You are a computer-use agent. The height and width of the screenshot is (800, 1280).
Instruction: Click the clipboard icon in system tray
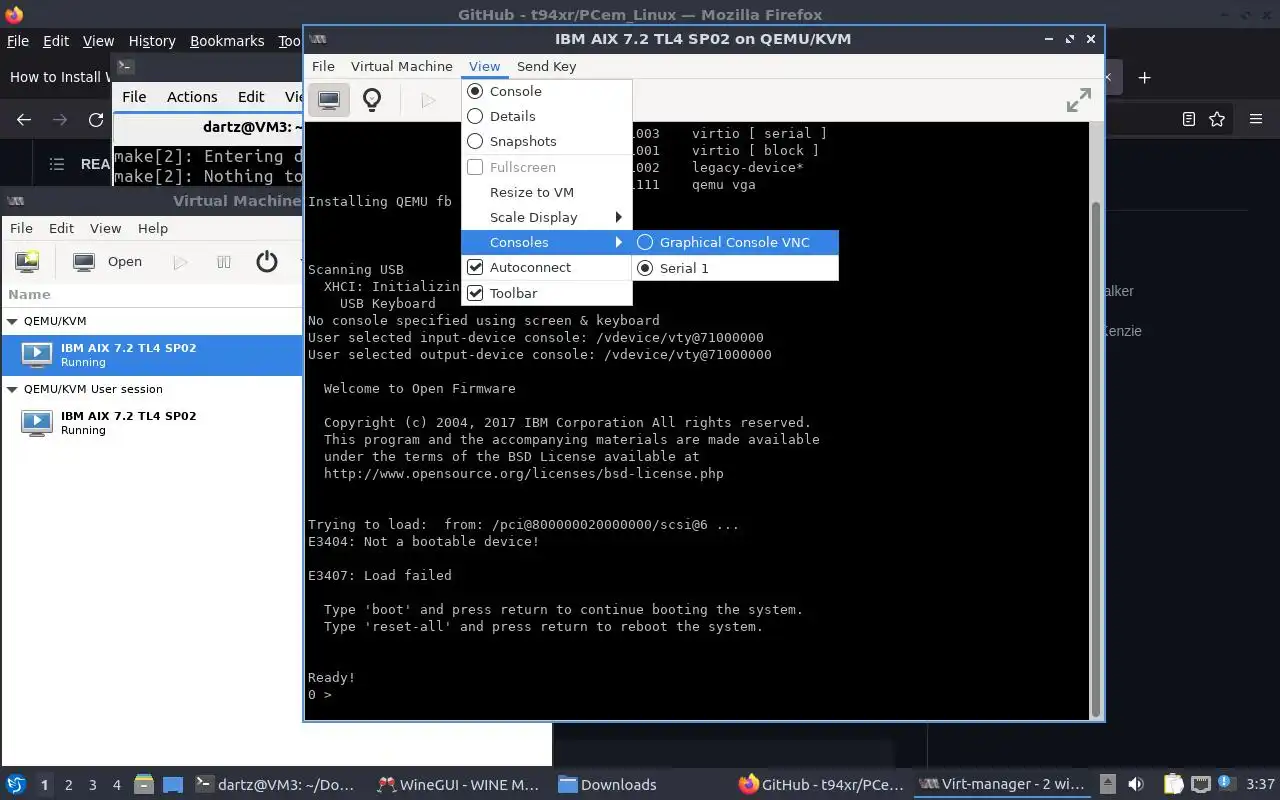1173,784
